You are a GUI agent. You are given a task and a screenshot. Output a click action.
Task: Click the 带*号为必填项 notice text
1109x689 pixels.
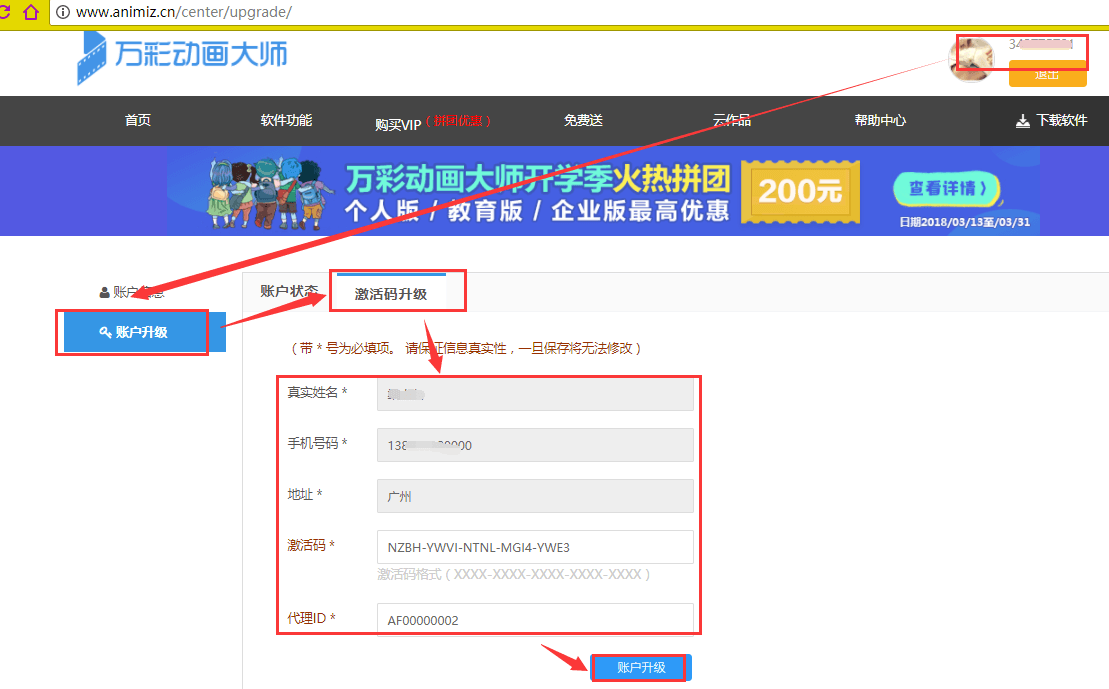coord(466,348)
